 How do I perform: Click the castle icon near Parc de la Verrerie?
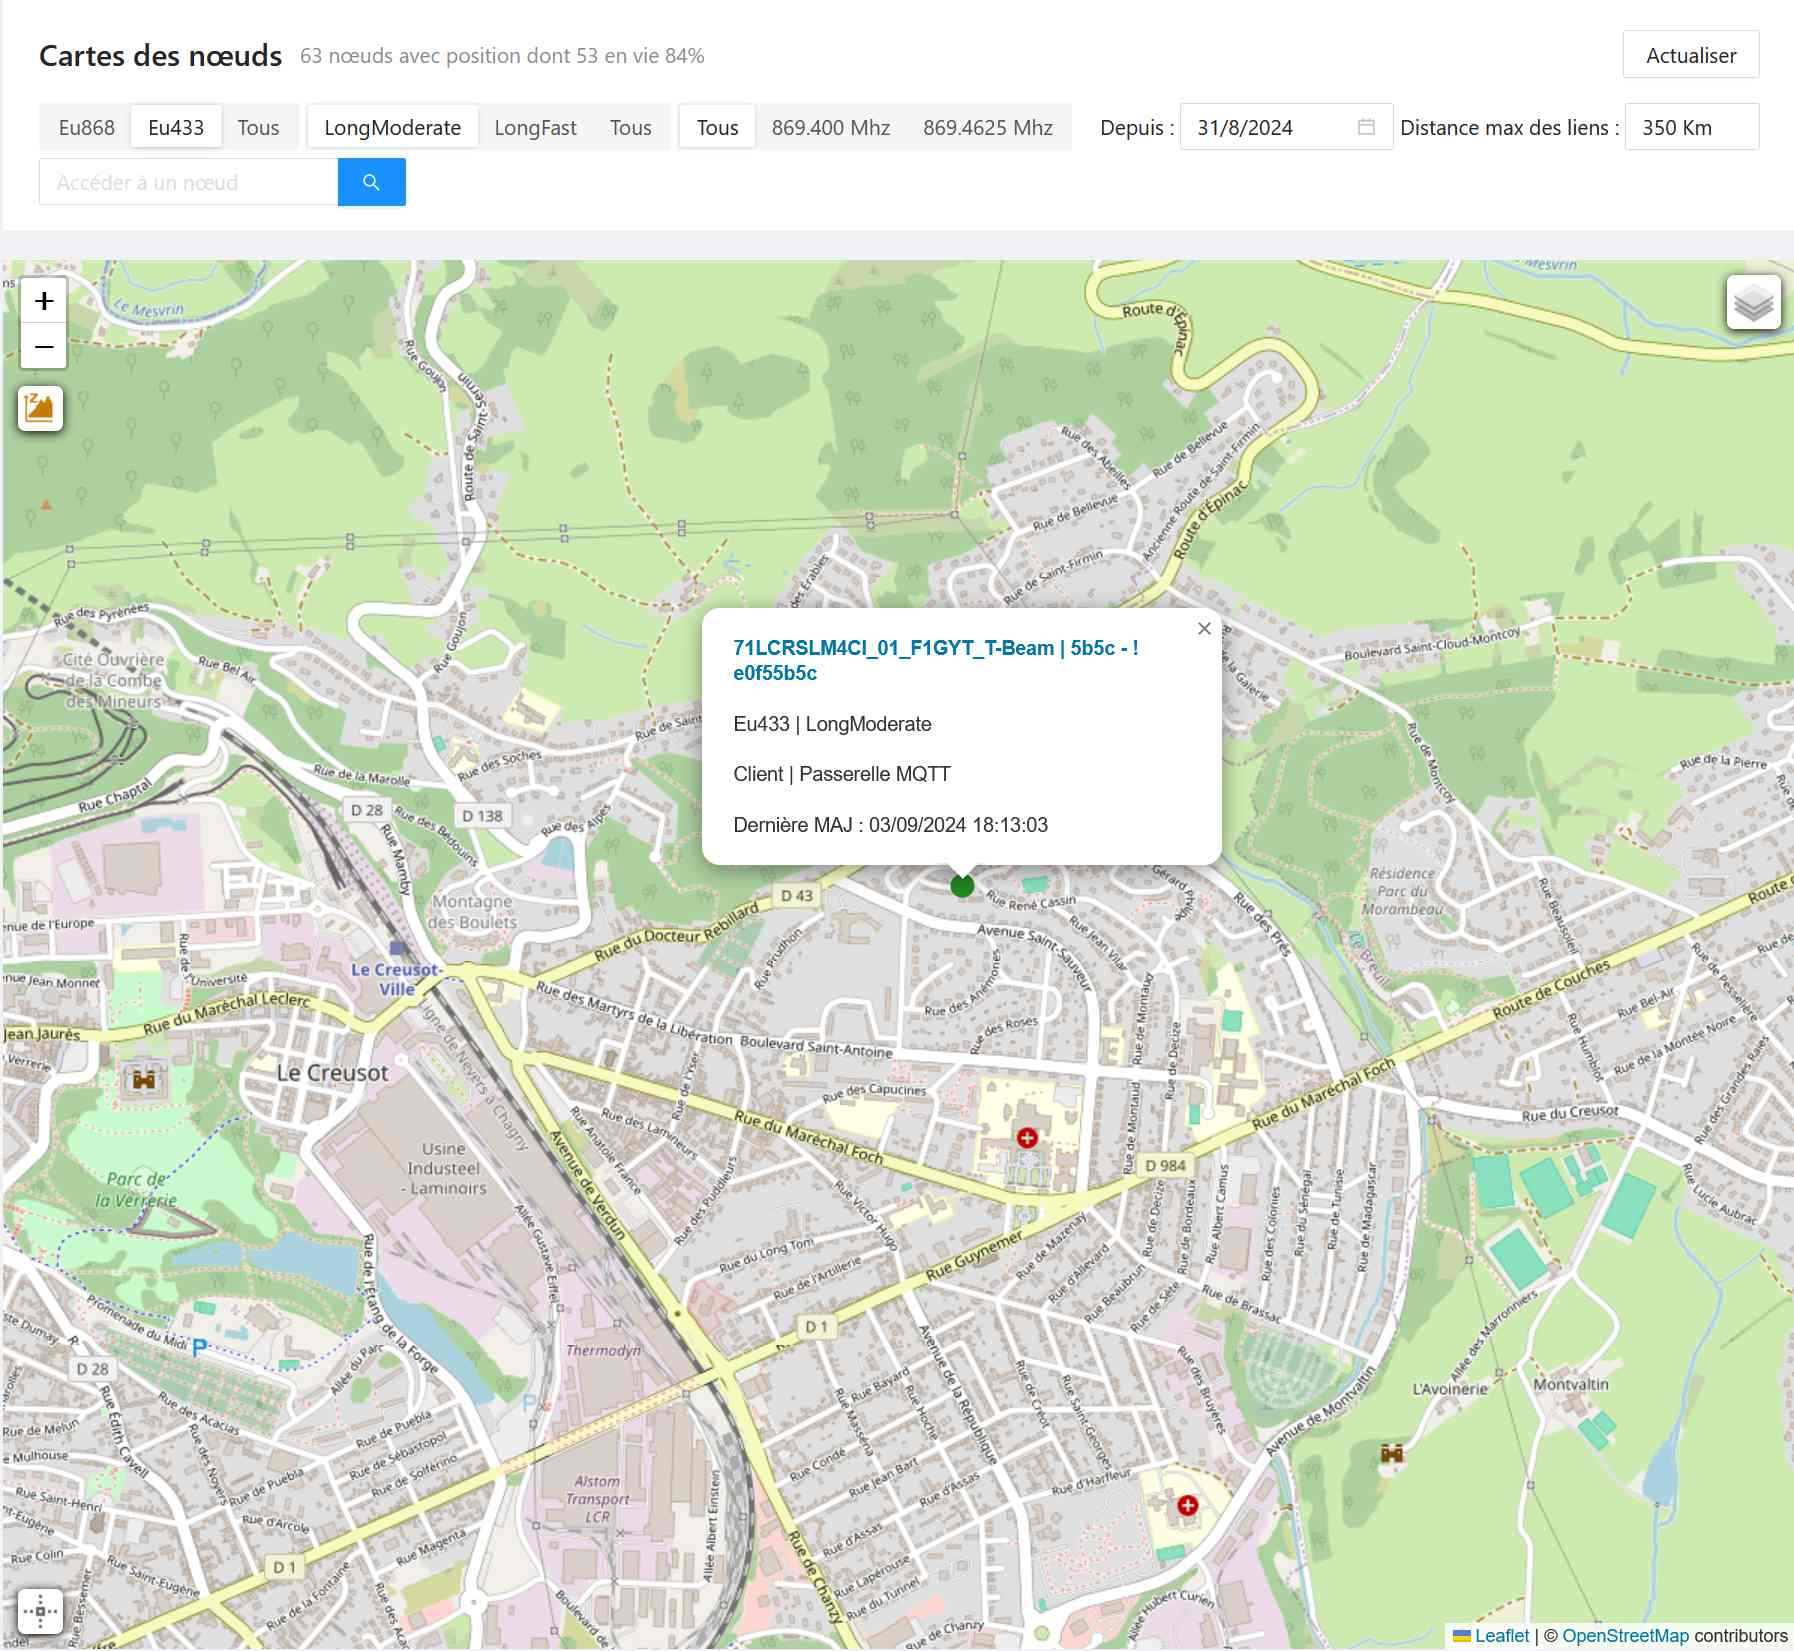144,1079
